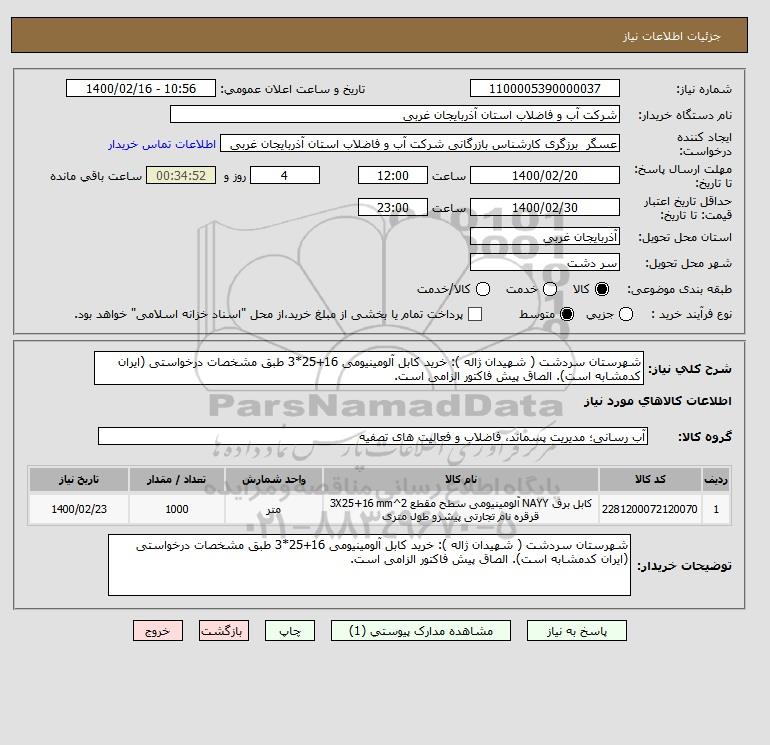This screenshot has width=770, height=745.
Task: Click the شرح کلی نیاز description box
Action: 369,368
